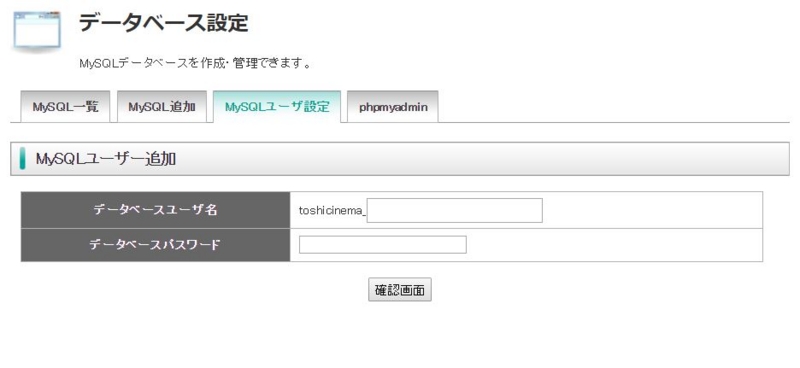800x368 pixels.
Task: Click the toshicinema_ prefix text
Action: [x=333, y=211]
